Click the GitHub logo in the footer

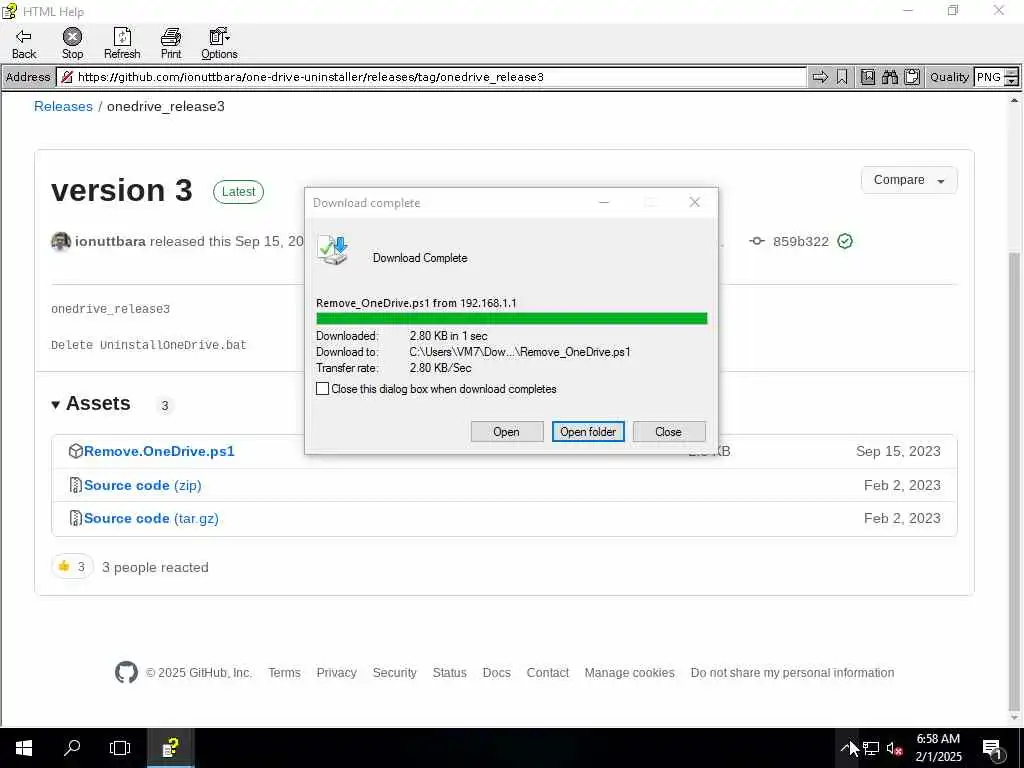tap(127, 673)
